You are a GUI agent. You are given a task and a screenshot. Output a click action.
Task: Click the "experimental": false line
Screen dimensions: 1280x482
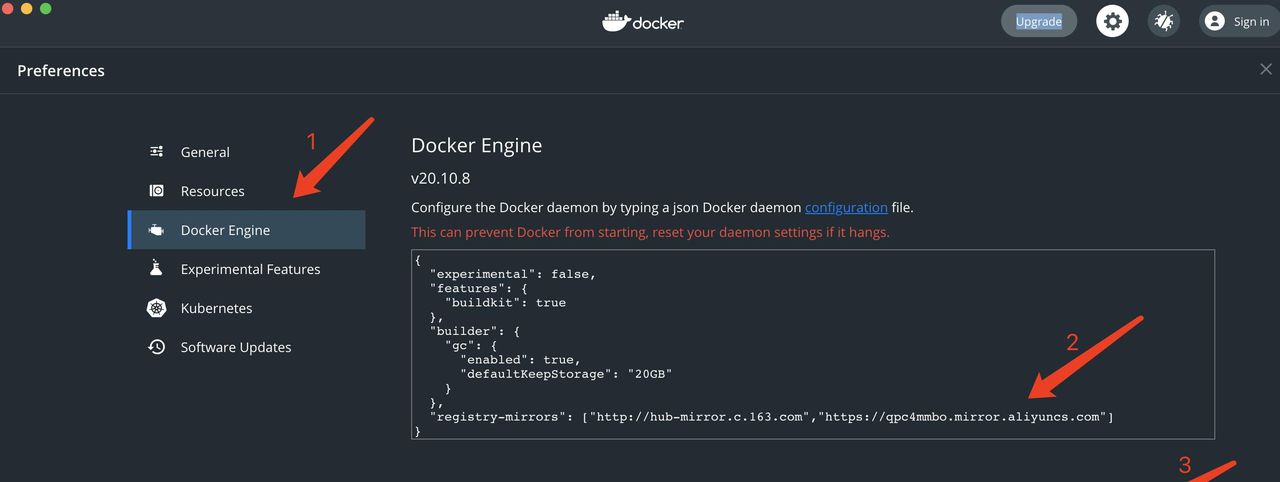513,274
